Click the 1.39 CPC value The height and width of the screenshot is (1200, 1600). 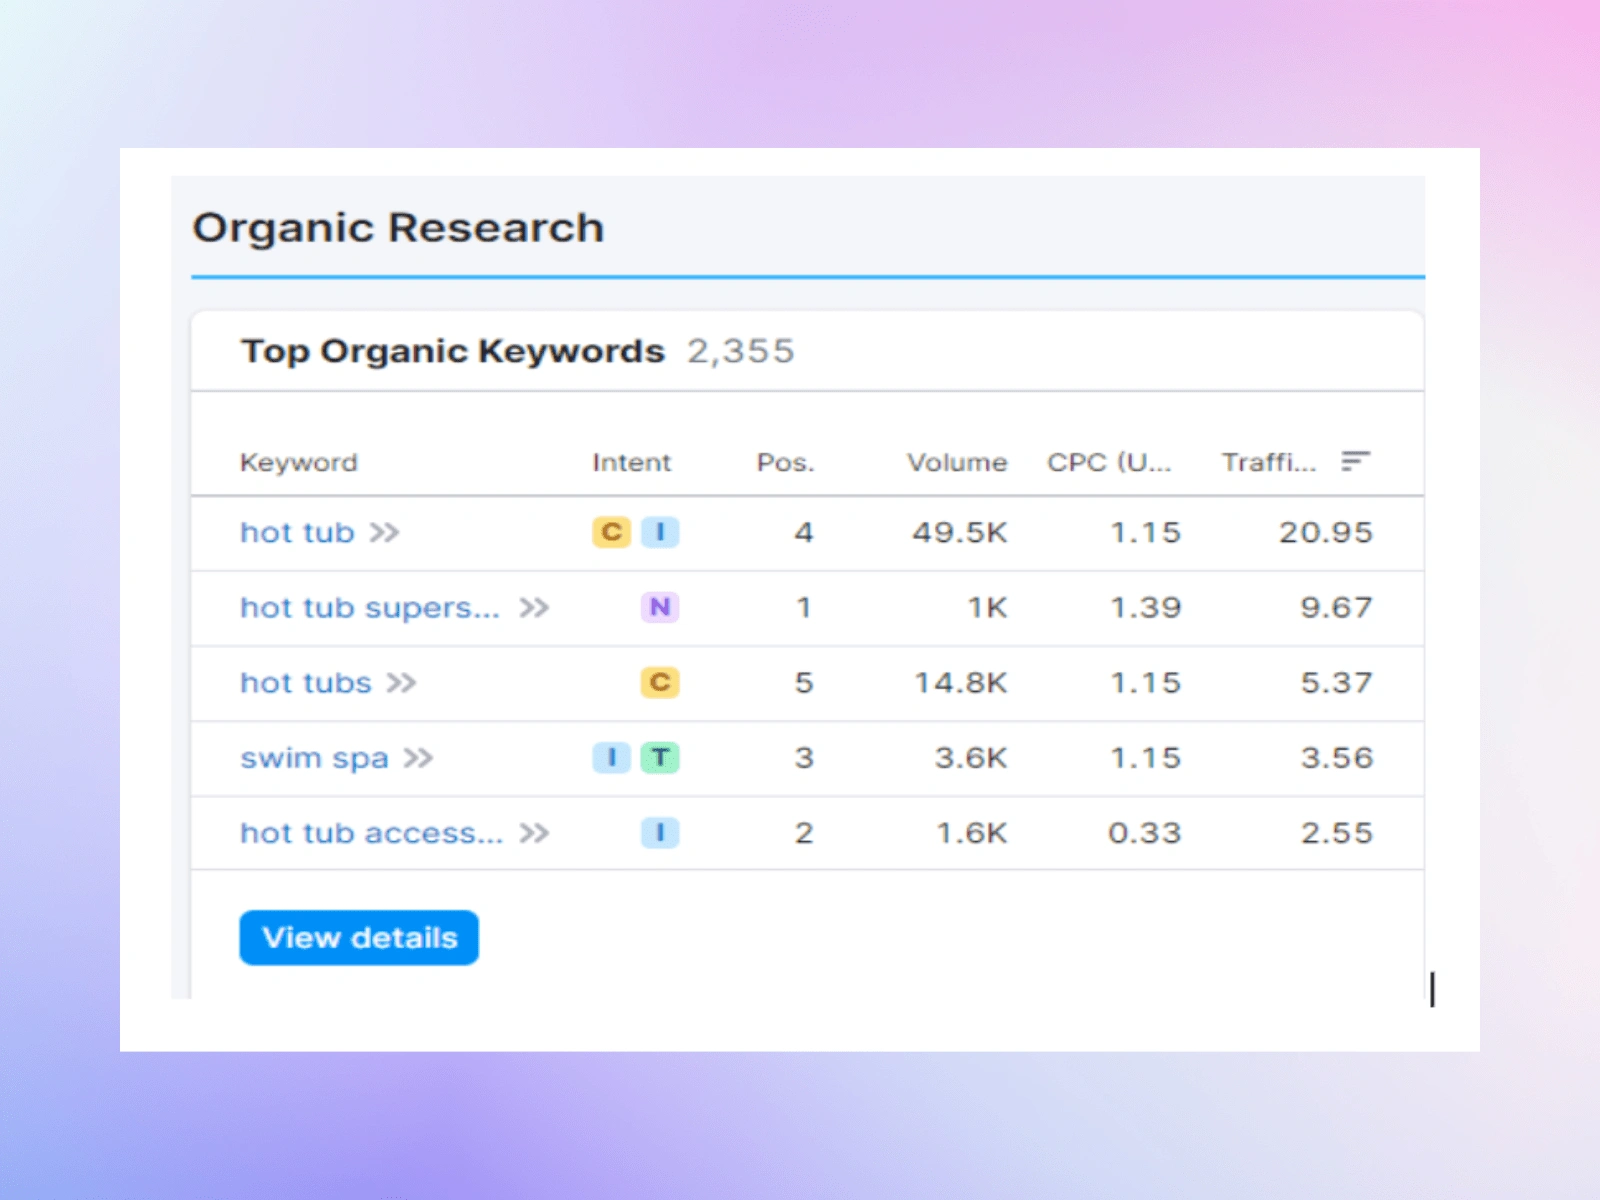tap(1146, 607)
